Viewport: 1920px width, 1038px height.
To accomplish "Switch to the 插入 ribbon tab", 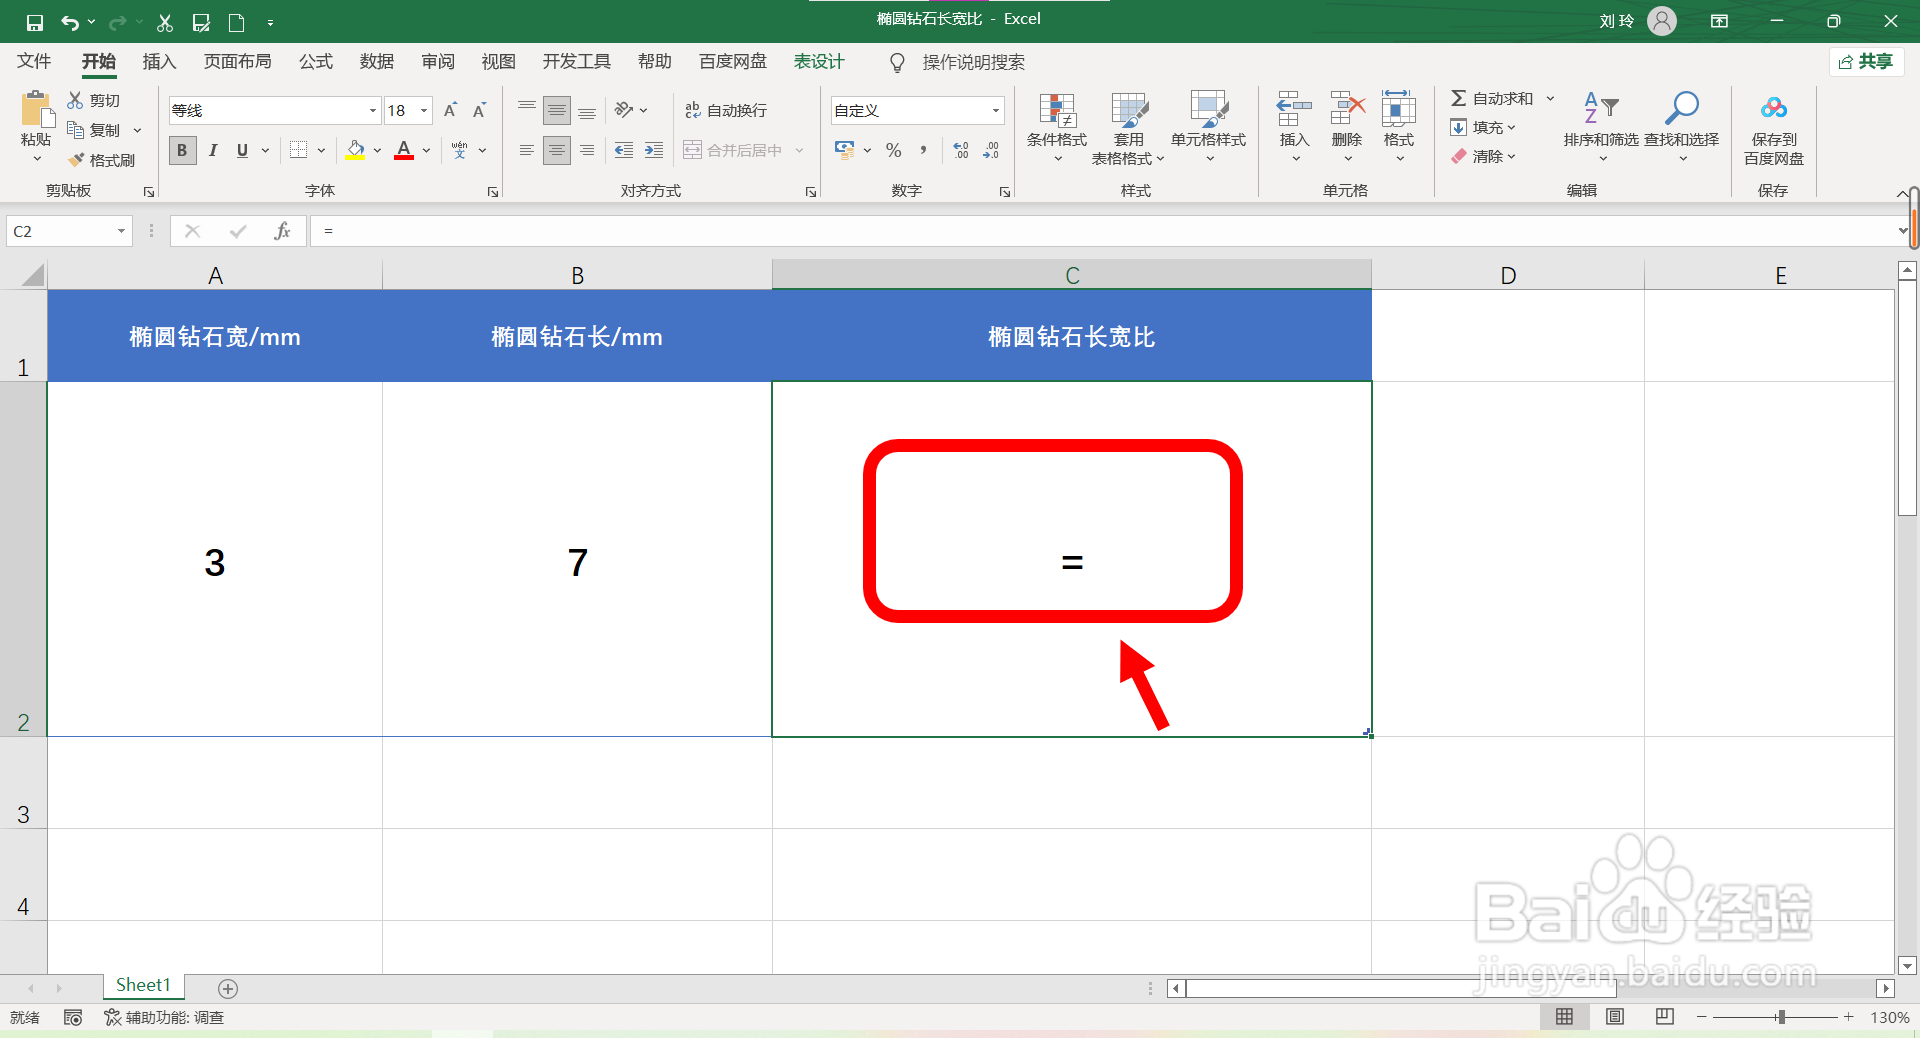I will click(157, 61).
